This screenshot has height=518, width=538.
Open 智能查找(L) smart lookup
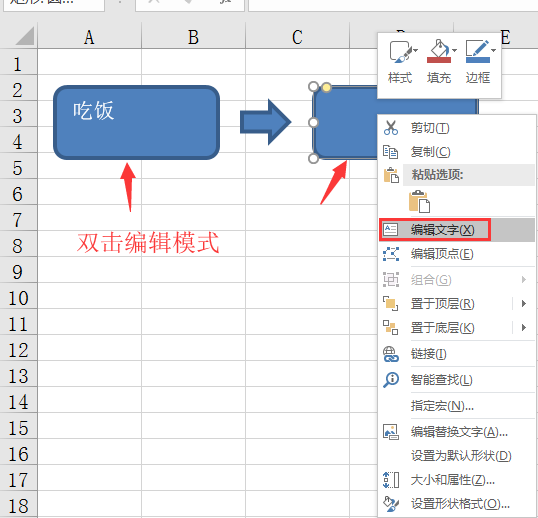coord(457,380)
